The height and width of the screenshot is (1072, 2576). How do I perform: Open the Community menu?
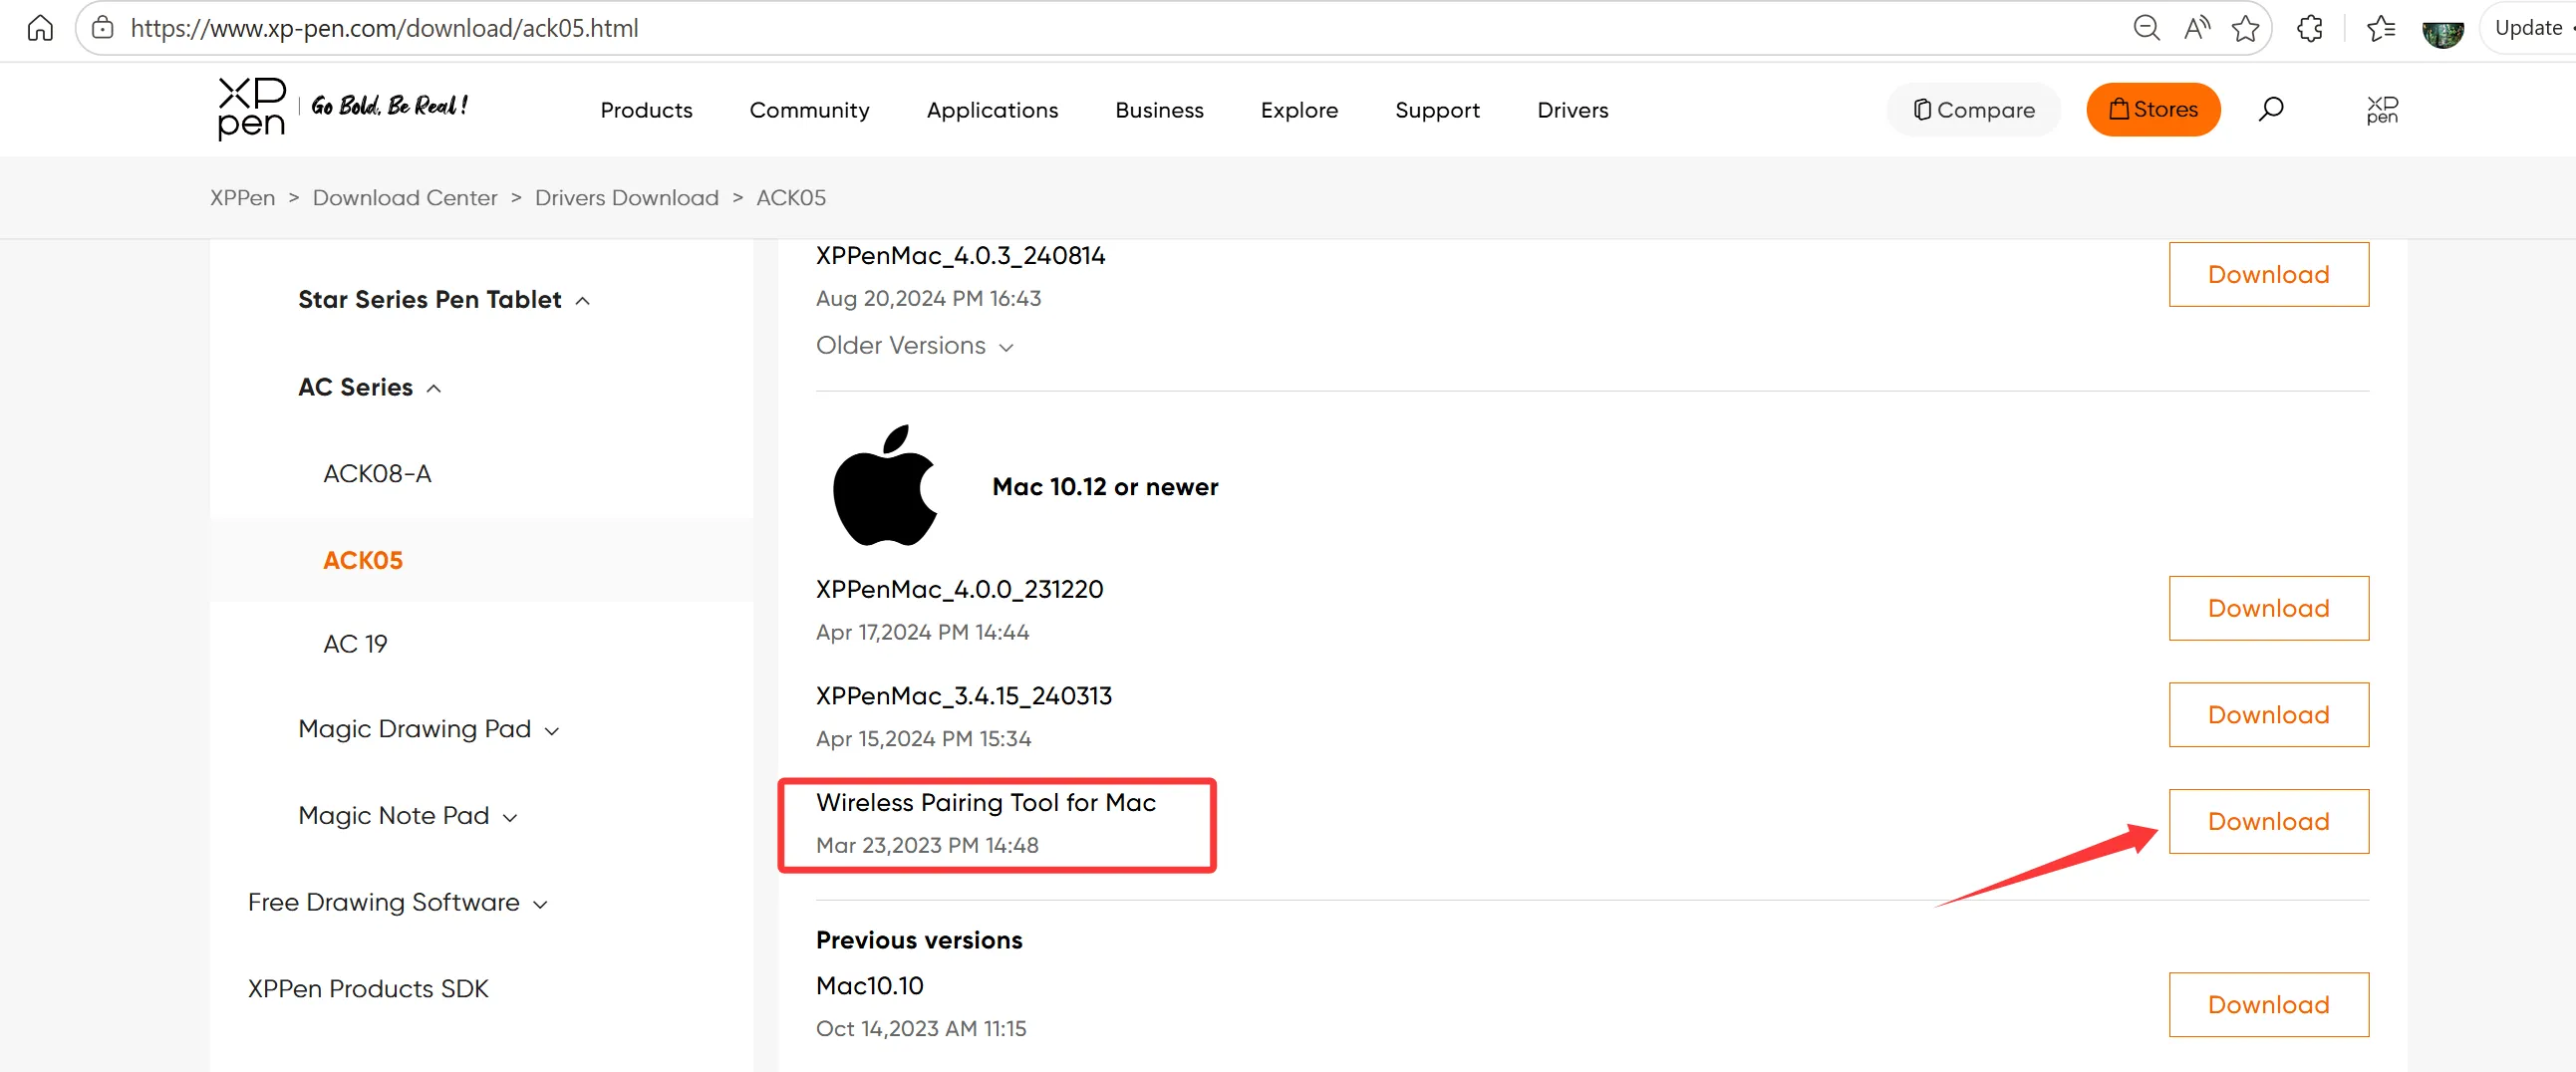point(809,110)
